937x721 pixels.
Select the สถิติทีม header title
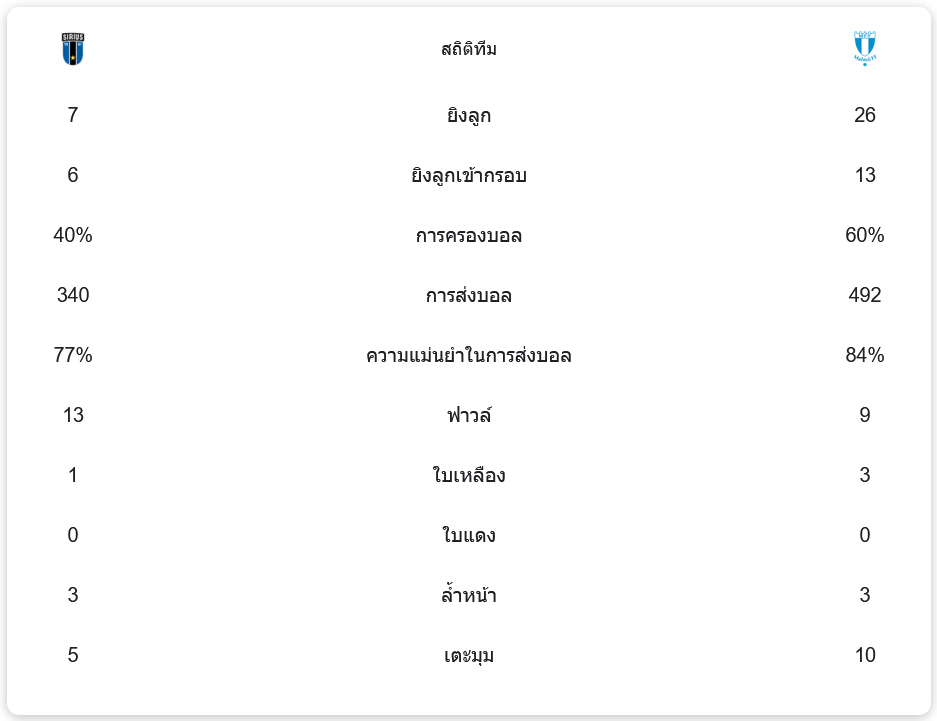click(x=468, y=49)
